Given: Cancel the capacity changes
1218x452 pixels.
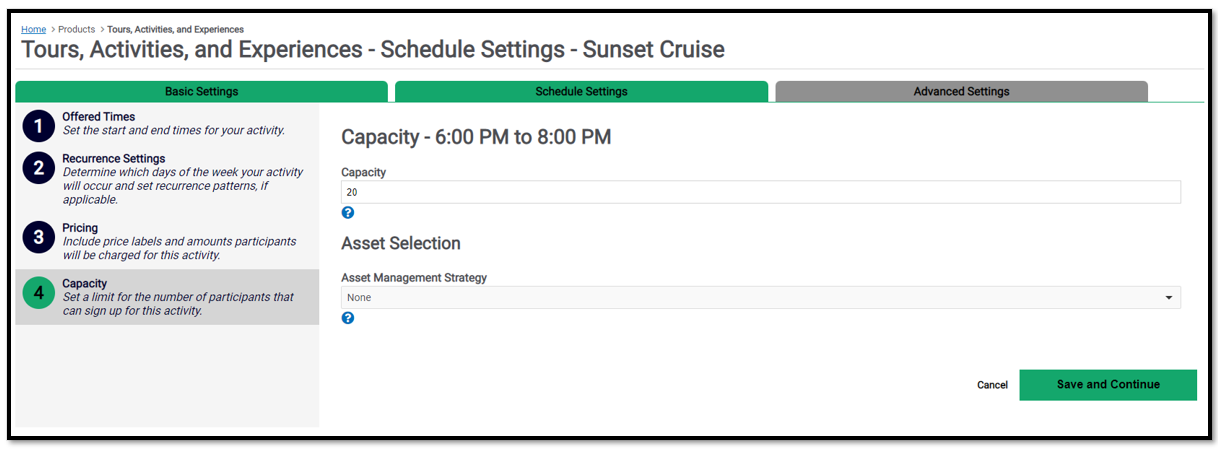Looking at the screenshot, I should tap(992, 385).
